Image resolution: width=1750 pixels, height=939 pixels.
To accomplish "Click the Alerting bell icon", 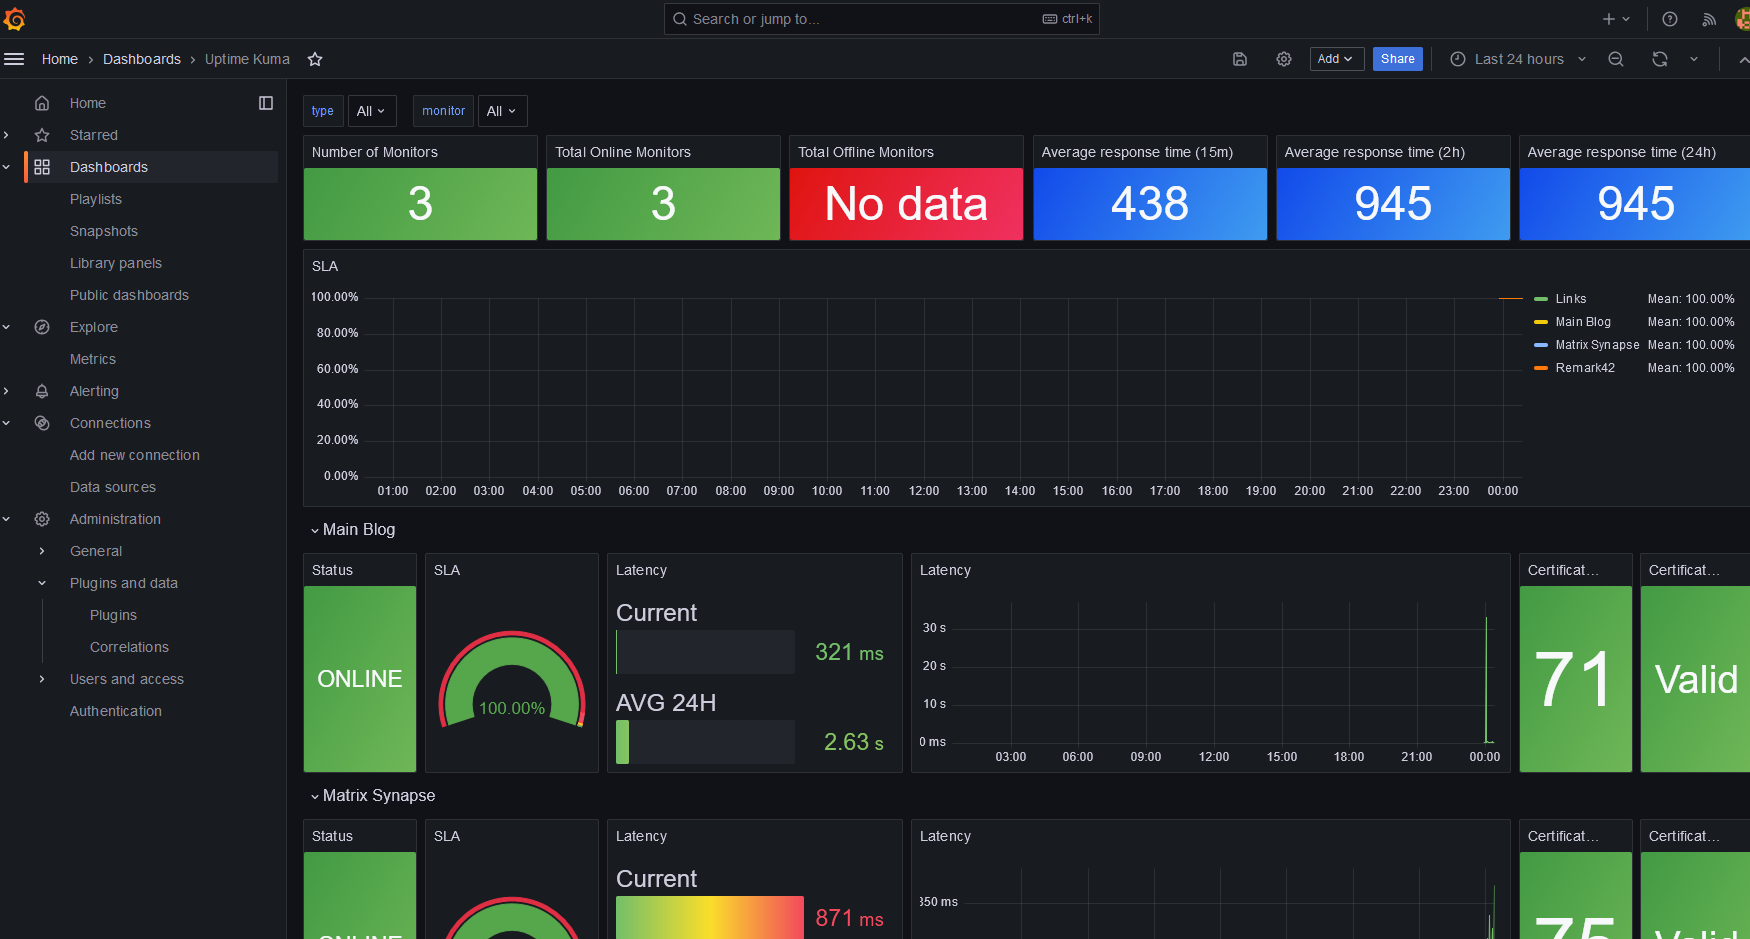I will click(x=42, y=391).
